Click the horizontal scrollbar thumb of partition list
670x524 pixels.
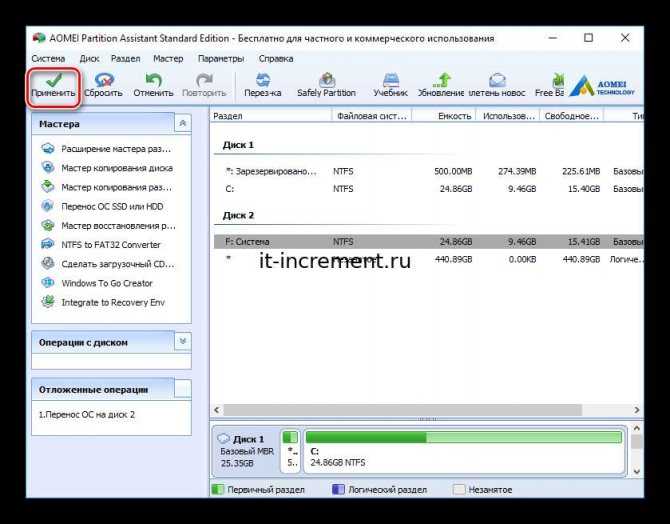click(402, 410)
